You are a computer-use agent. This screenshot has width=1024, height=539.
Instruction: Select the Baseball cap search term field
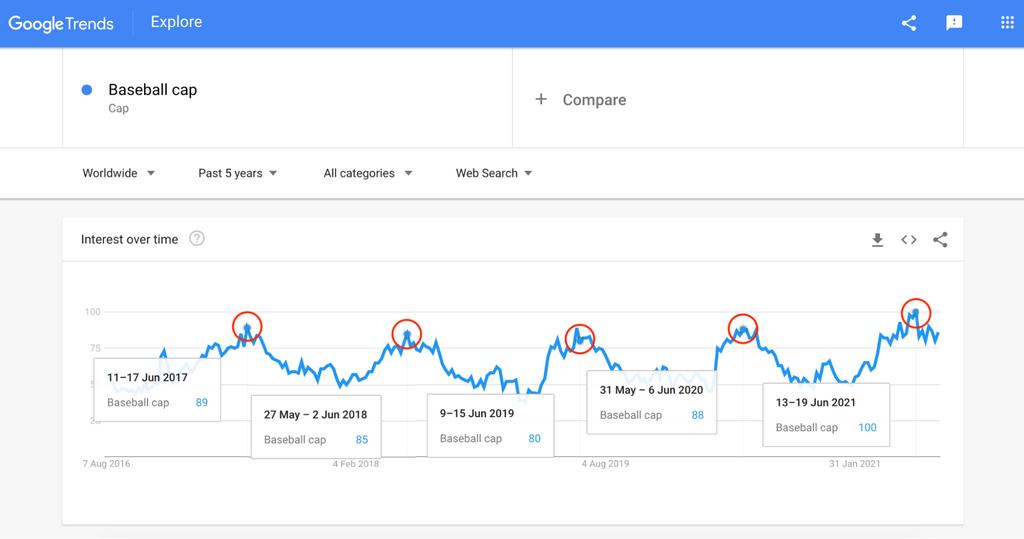(x=152, y=90)
